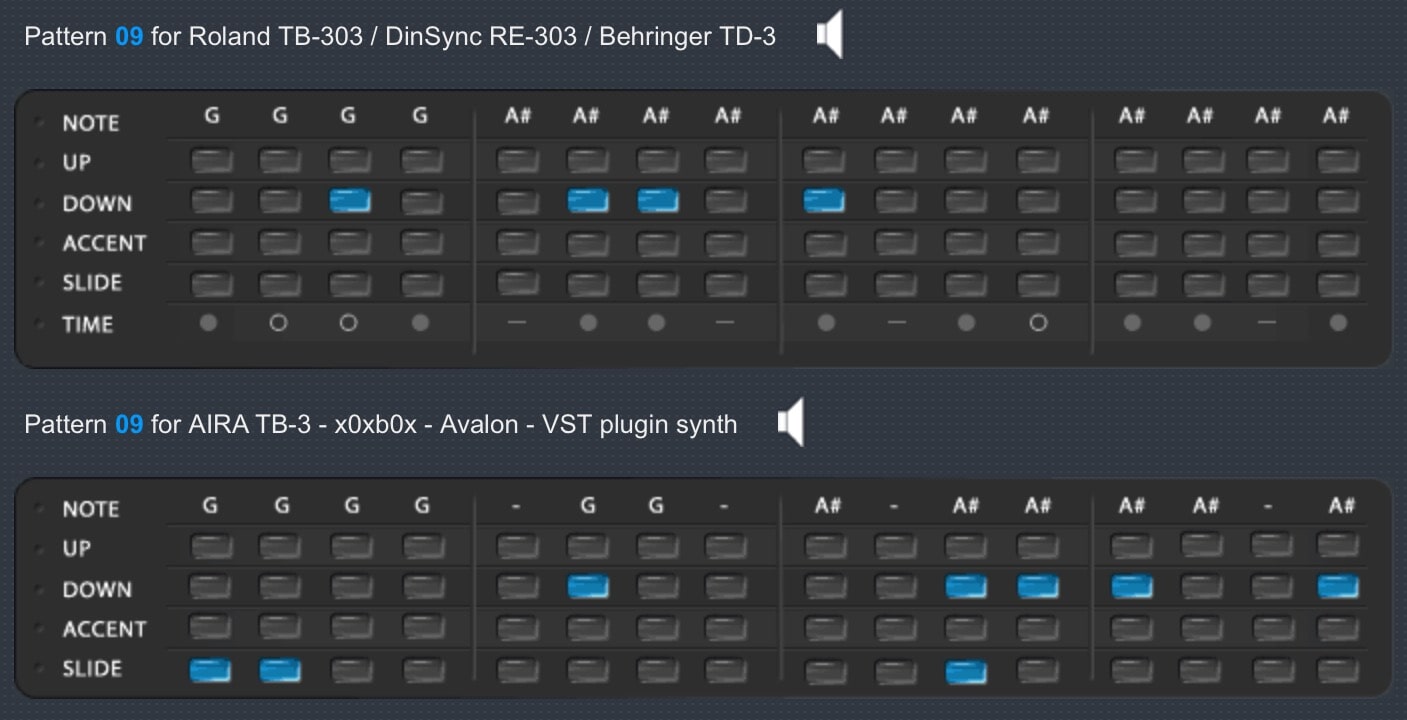Click the rest dash at step 5 of the TB-3 NOTE row
The width and height of the screenshot is (1407, 720).
tap(516, 507)
